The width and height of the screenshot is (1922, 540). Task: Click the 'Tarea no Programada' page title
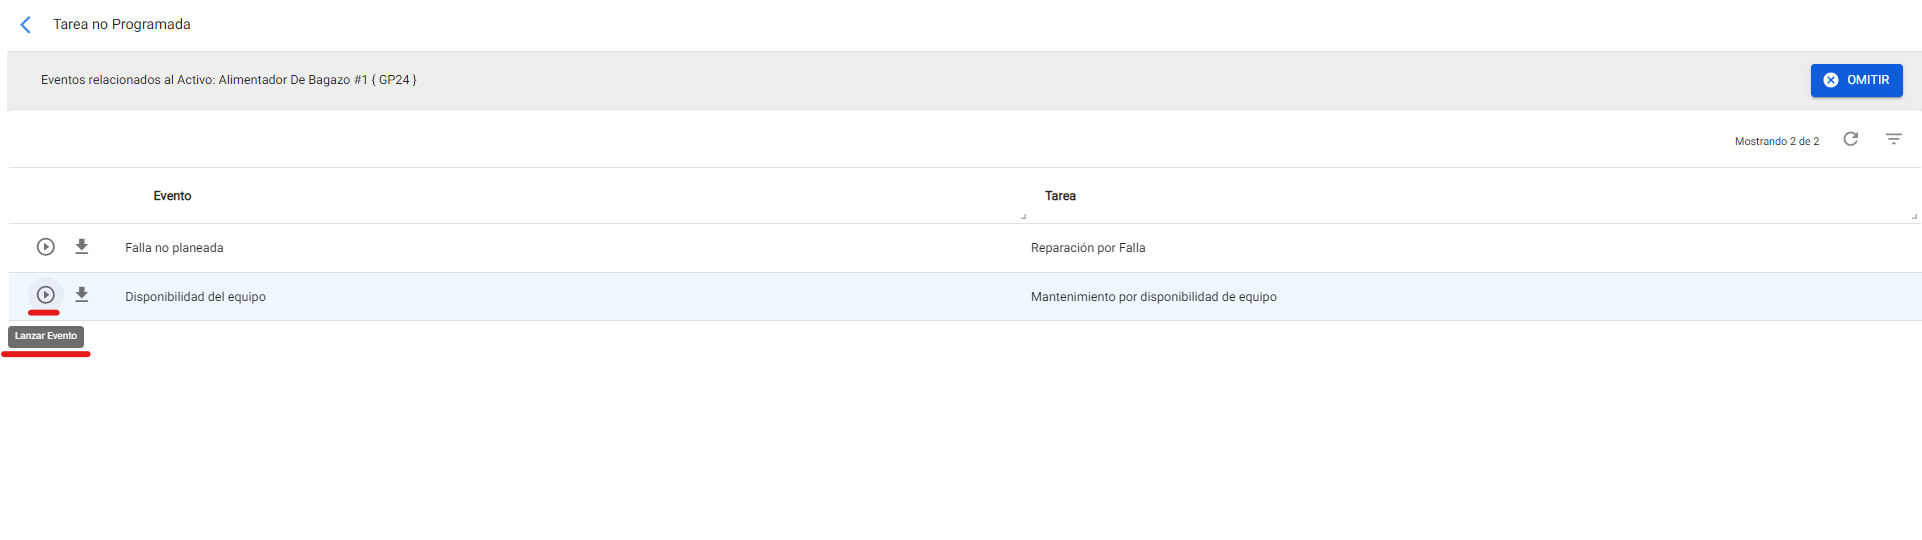coord(121,24)
